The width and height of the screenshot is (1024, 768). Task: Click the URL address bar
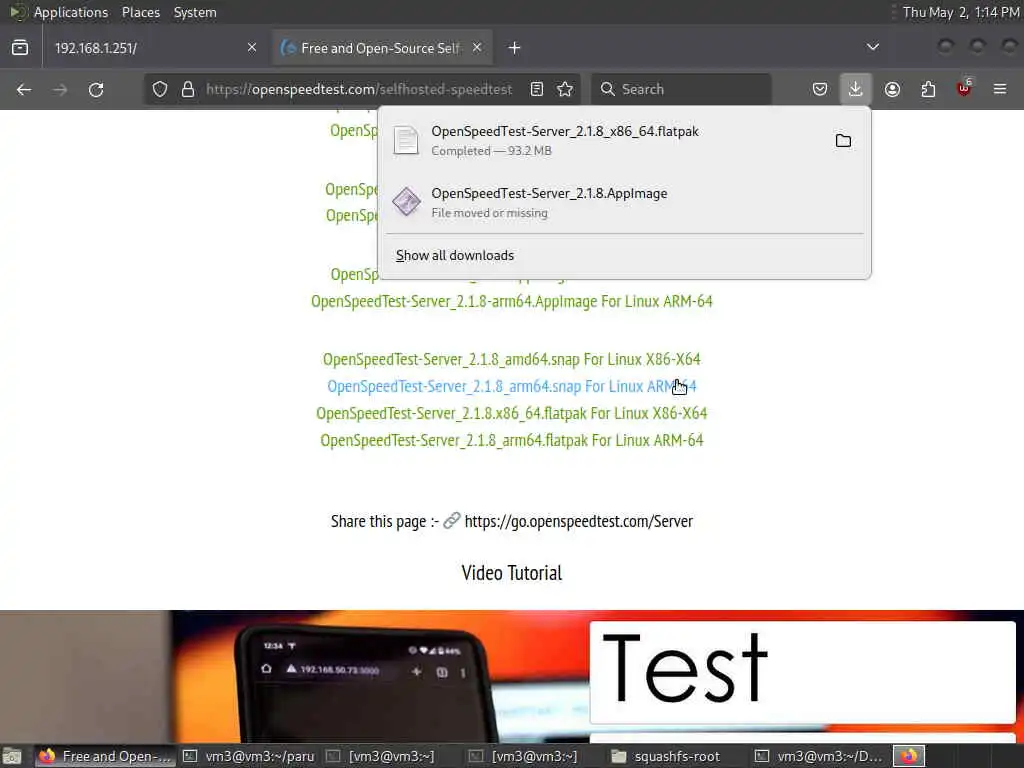359,89
